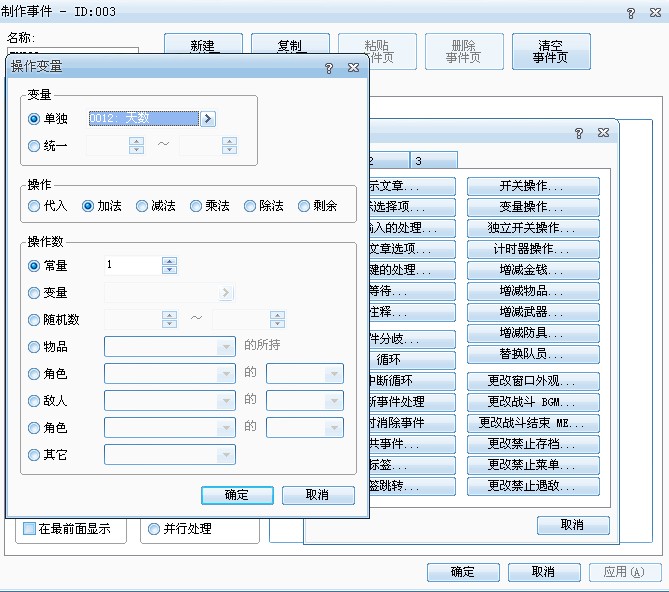The height and width of the screenshot is (592, 669).
Task: Open the 增减金钱 command
Action: (x=533, y=270)
